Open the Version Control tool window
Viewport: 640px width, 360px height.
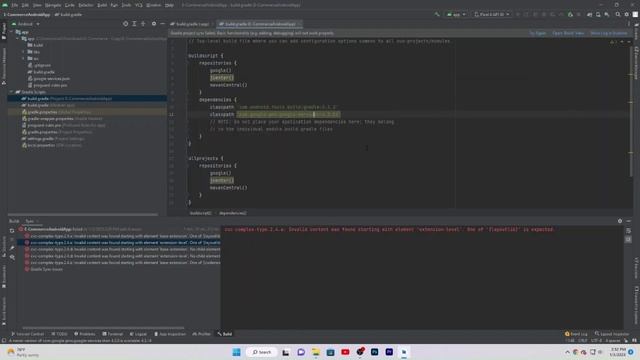point(27,334)
